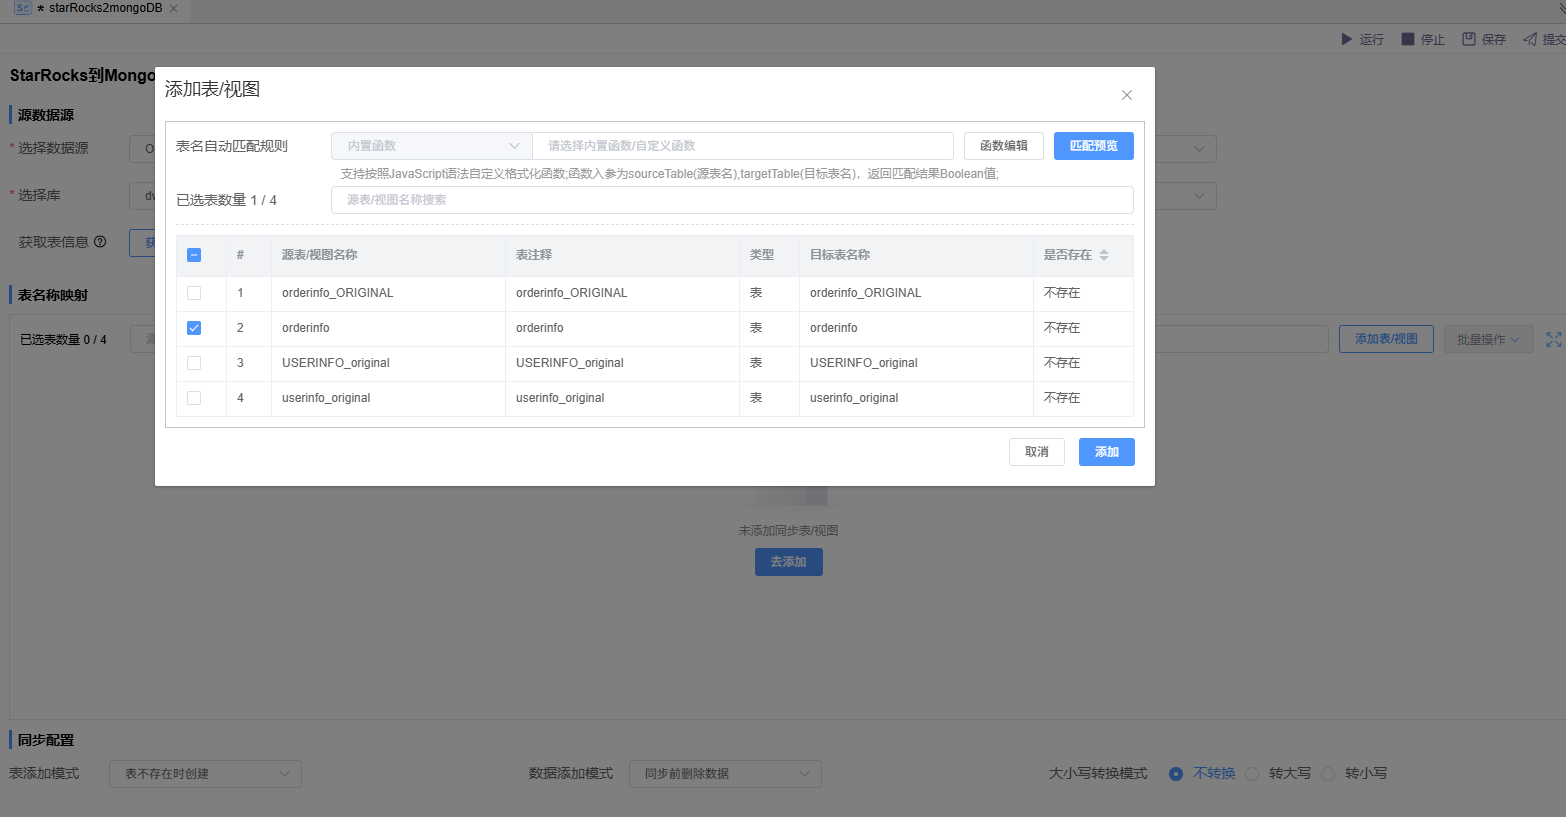Screen dimensions: 1566x817
Task: Select the 转大写 radio option
Action: (x=1252, y=774)
